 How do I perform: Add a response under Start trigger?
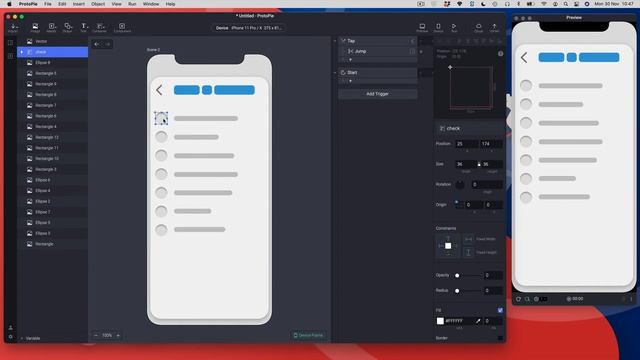[x=350, y=81]
